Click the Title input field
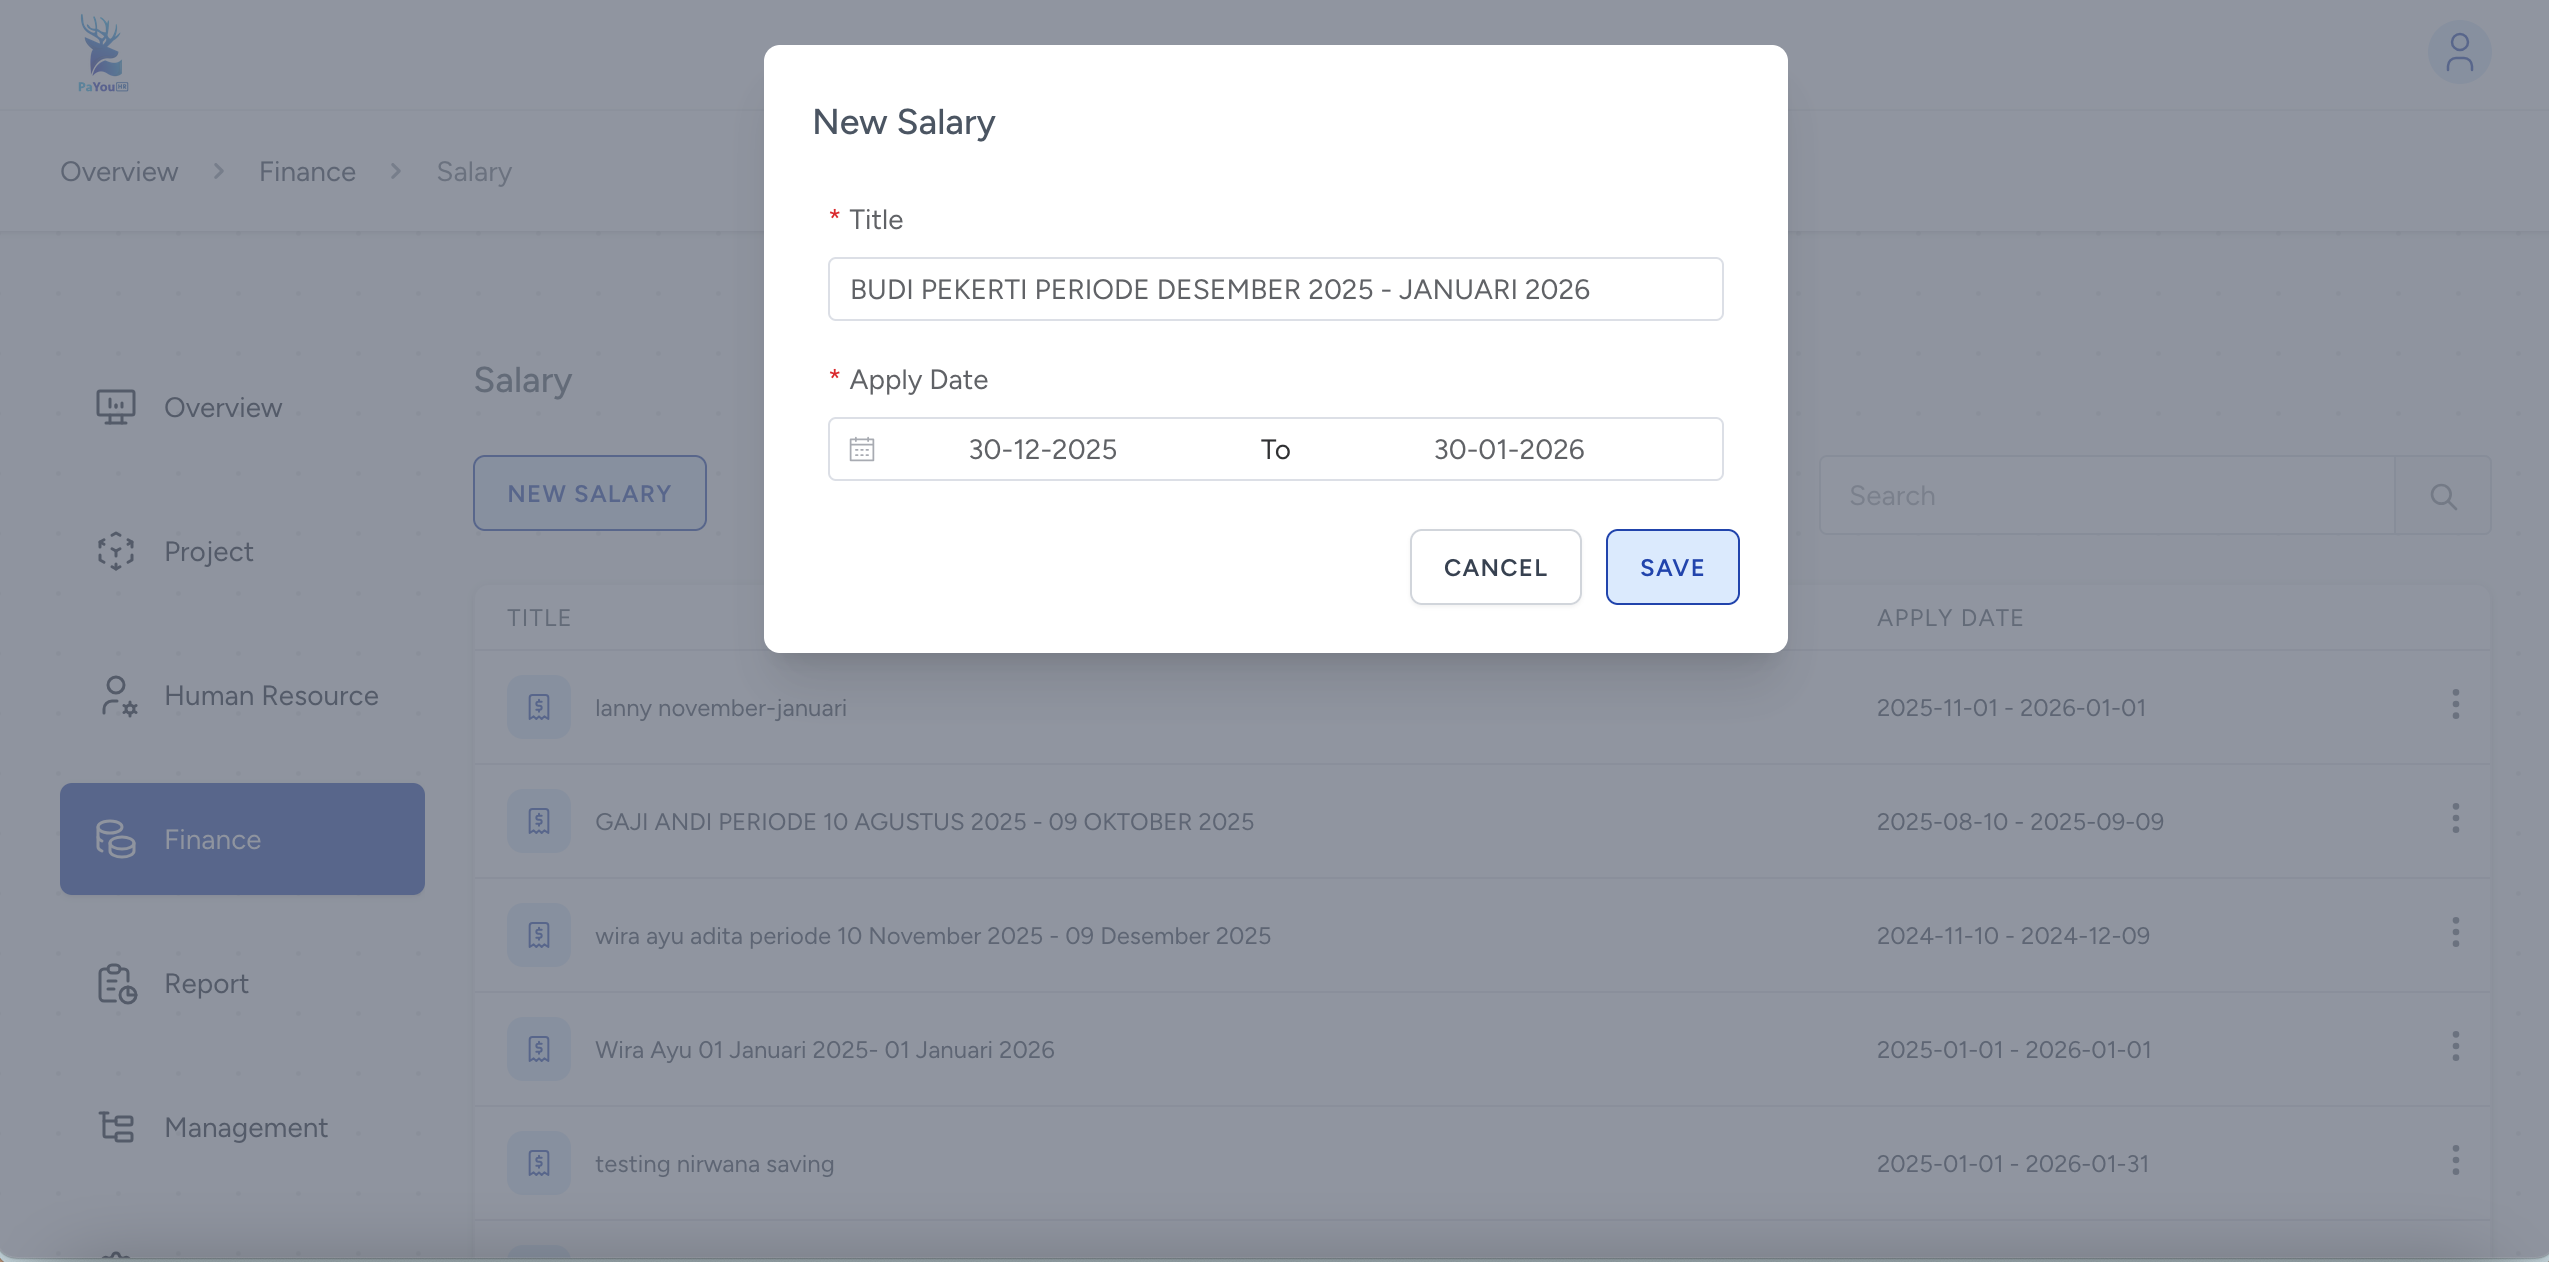 [1275, 289]
